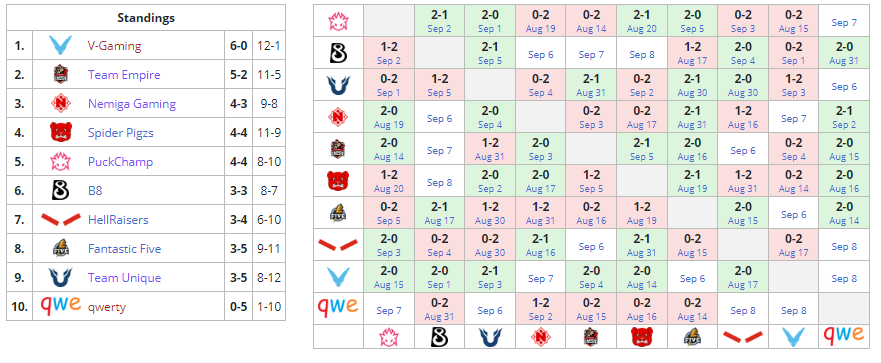Open the Team Empire team link
Image resolution: width=881 pixels, height=363 pixels.
coord(124,75)
